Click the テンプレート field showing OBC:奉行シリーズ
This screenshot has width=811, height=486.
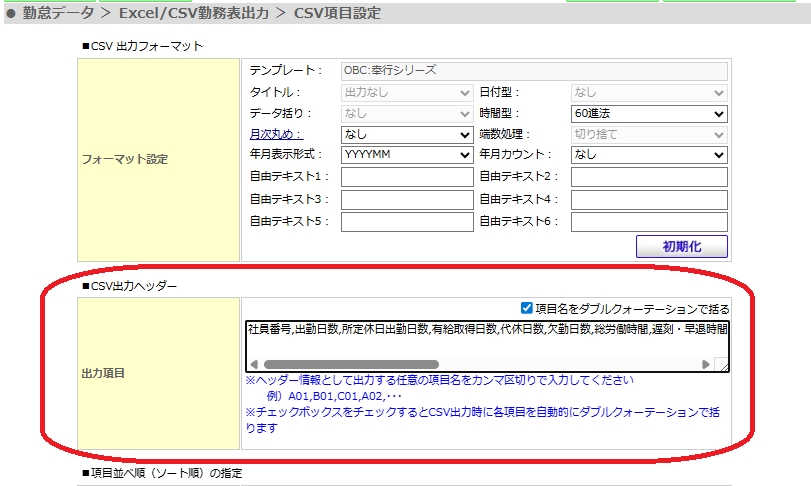[532, 70]
